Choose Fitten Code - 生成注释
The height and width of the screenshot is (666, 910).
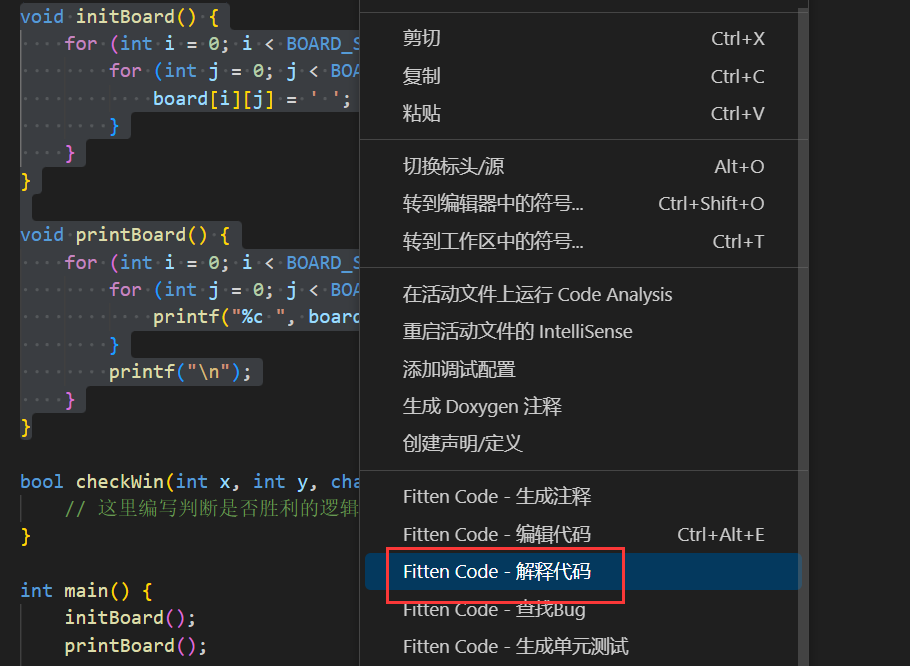[583, 497]
